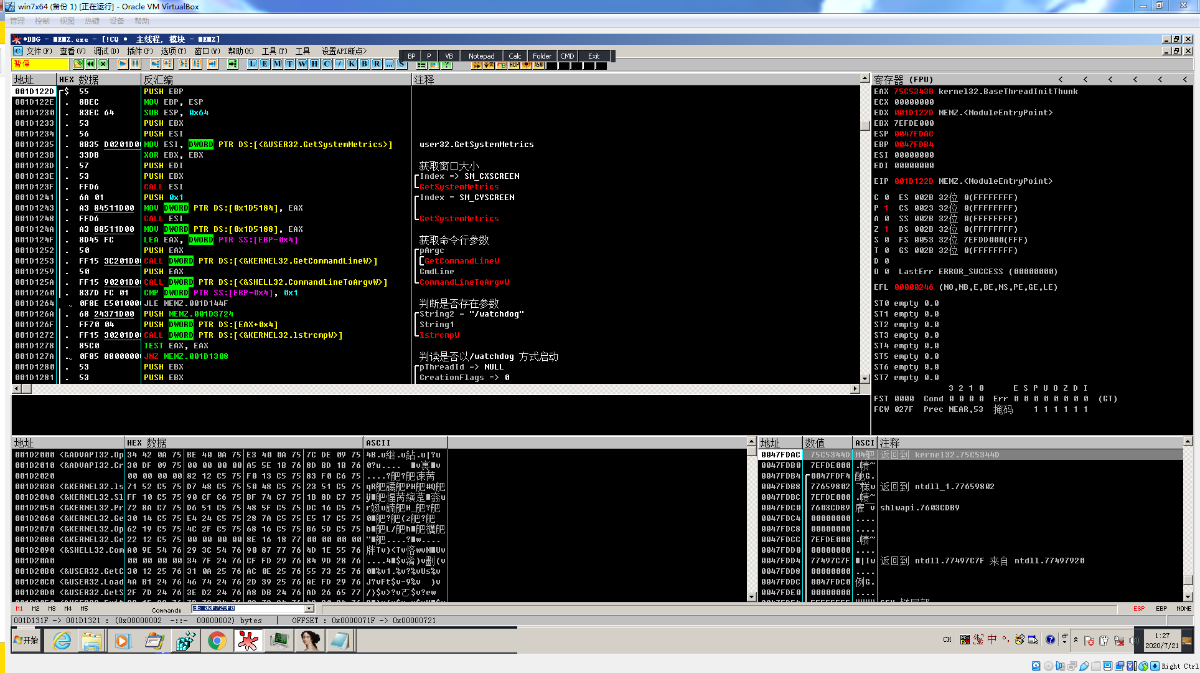The image size is (1200, 673).
Task: Select the user32.GetSystemMetrics comment
Action: point(476,144)
